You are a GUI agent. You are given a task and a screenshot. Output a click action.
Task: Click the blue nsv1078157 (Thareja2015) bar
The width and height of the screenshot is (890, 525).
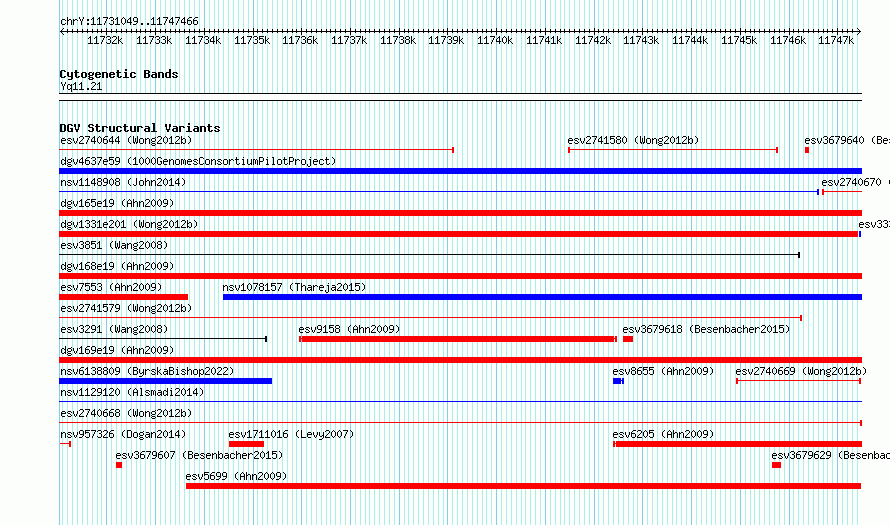(x=543, y=297)
